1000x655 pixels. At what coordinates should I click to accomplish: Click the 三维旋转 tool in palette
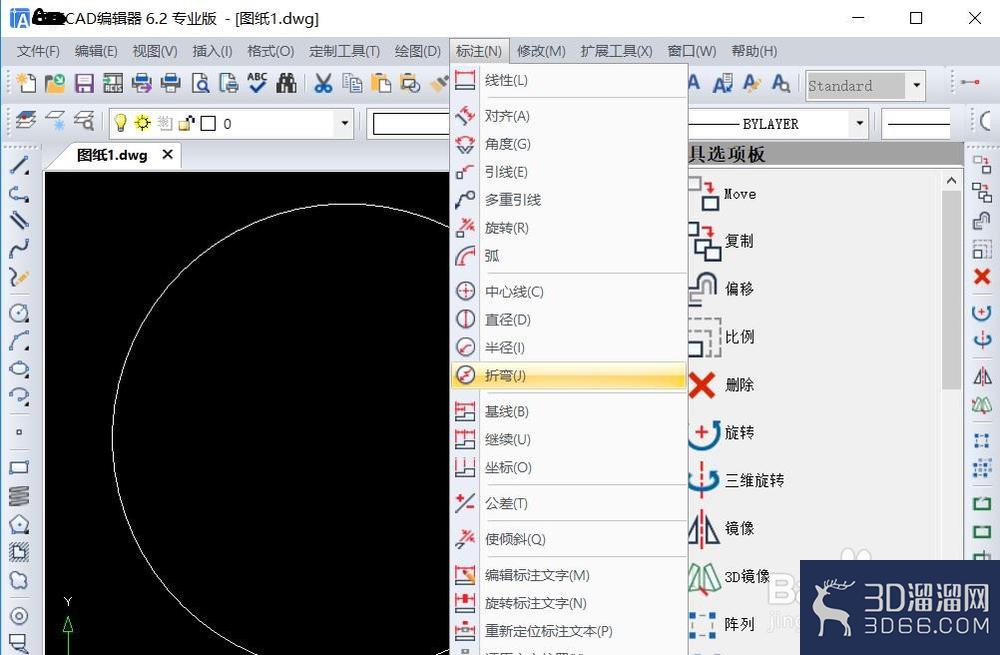[x=704, y=480]
